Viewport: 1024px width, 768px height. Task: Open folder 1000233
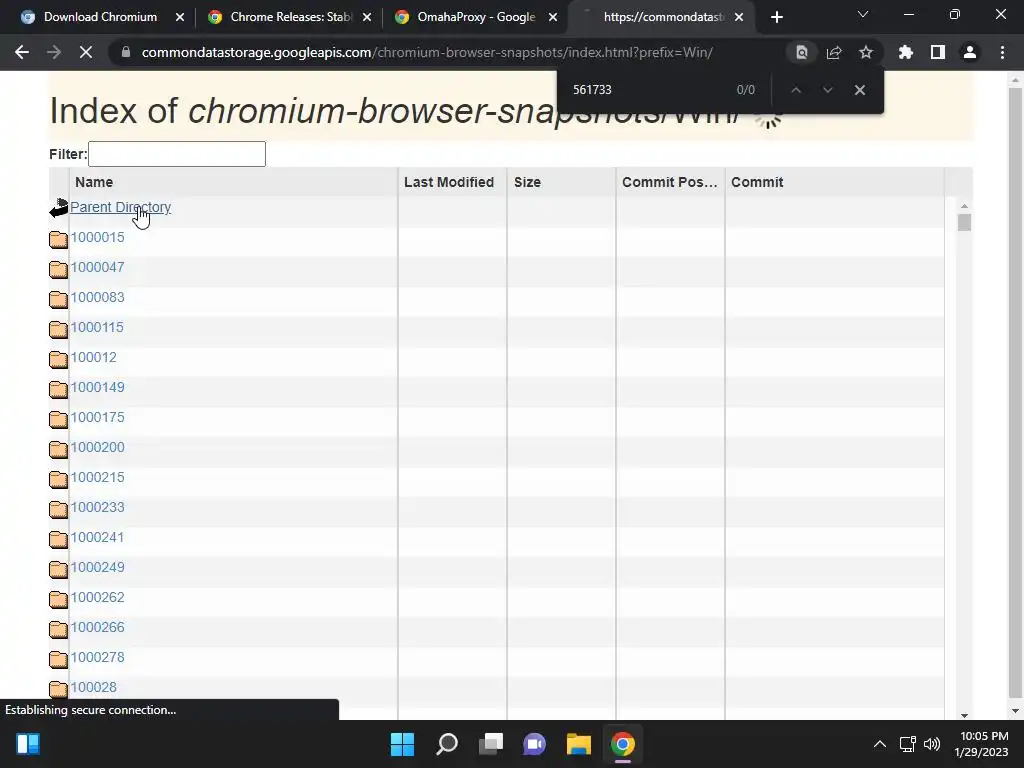97,507
